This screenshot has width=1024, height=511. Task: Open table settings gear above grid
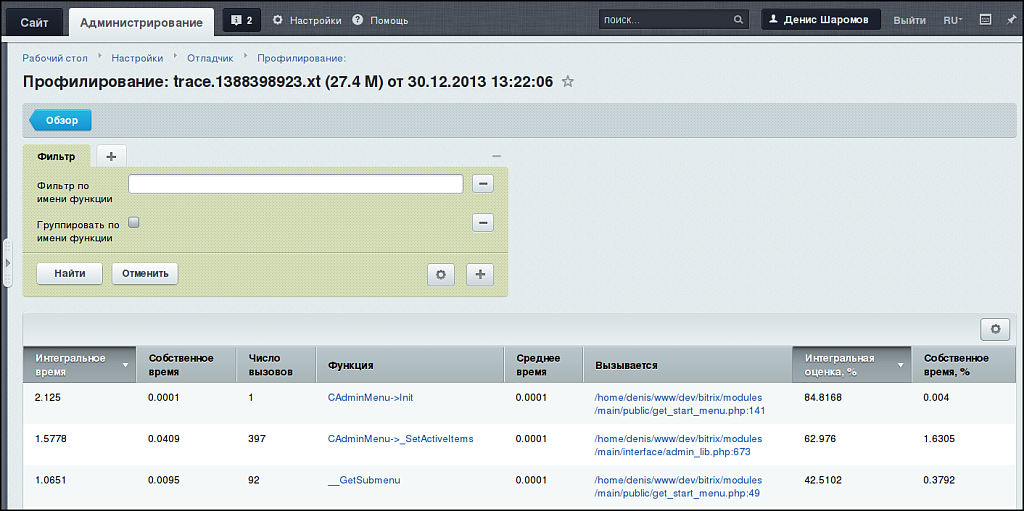[x=994, y=329]
